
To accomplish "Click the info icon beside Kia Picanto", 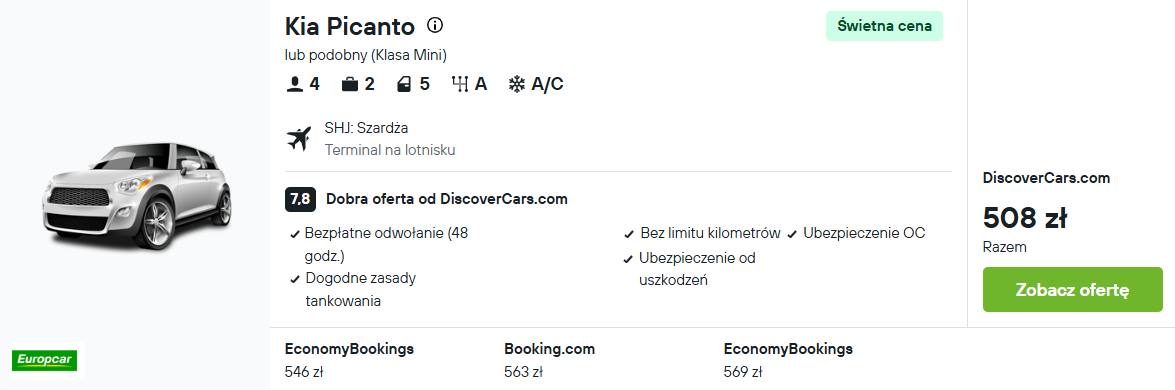I will coord(435,26).
